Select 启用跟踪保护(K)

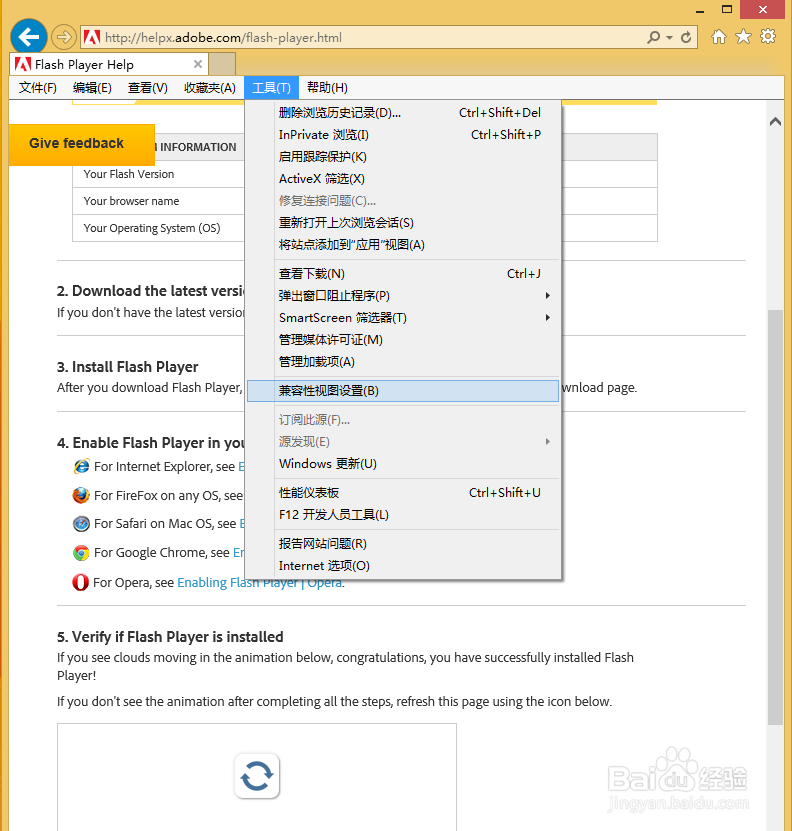(404, 157)
